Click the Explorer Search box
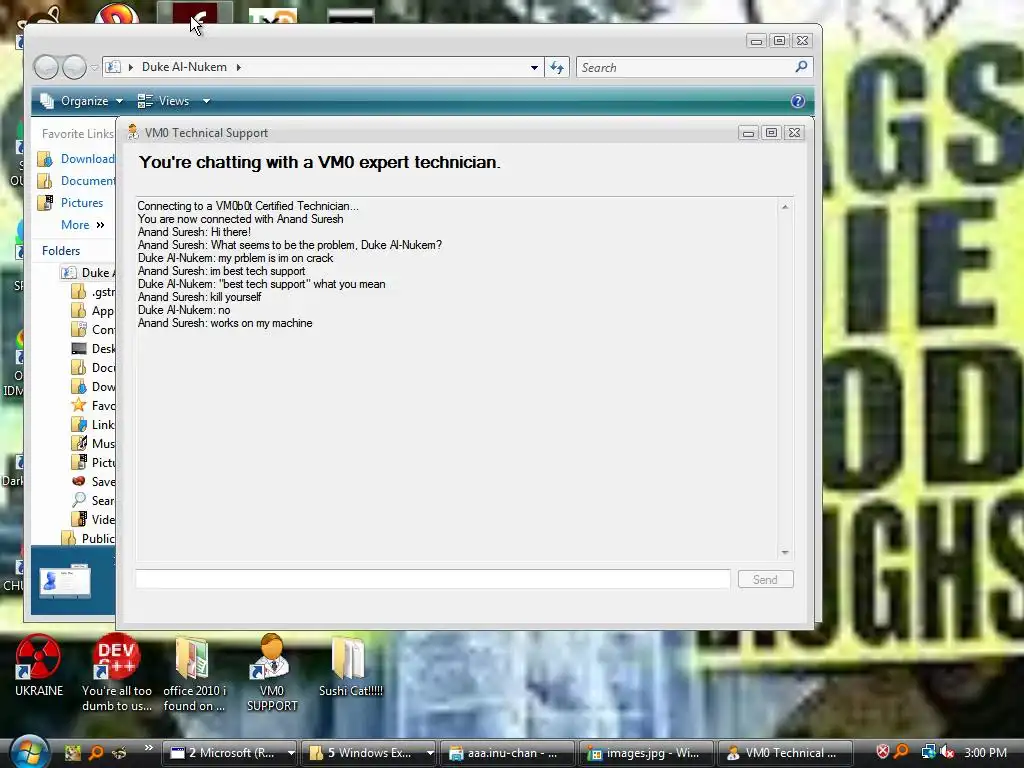The height and width of the screenshot is (768, 1024). (x=685, y=67)
